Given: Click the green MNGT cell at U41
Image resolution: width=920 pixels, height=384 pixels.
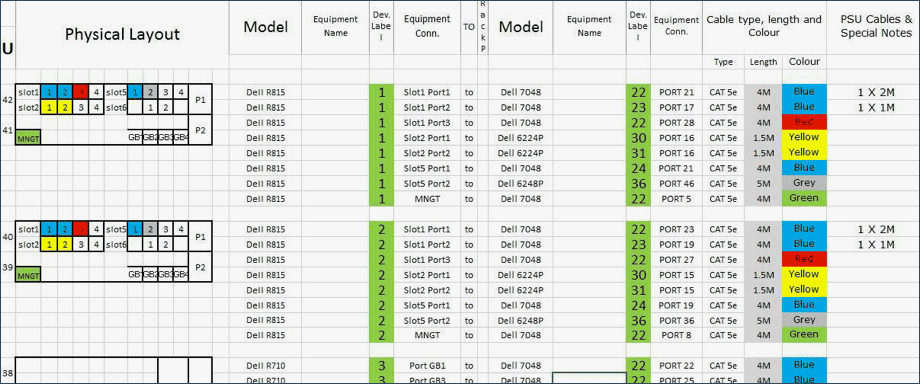Looking at the screenshot, I should [28, 138].
